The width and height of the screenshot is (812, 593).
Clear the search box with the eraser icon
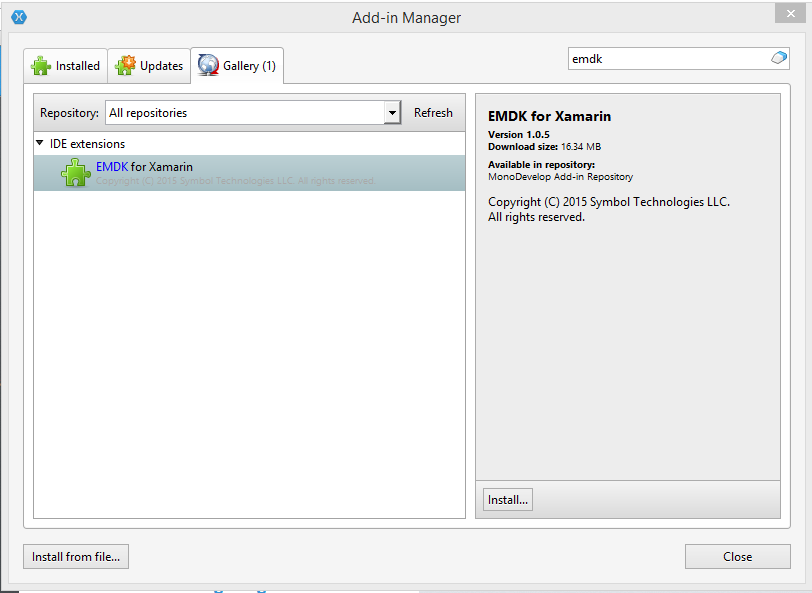(779, 59)
